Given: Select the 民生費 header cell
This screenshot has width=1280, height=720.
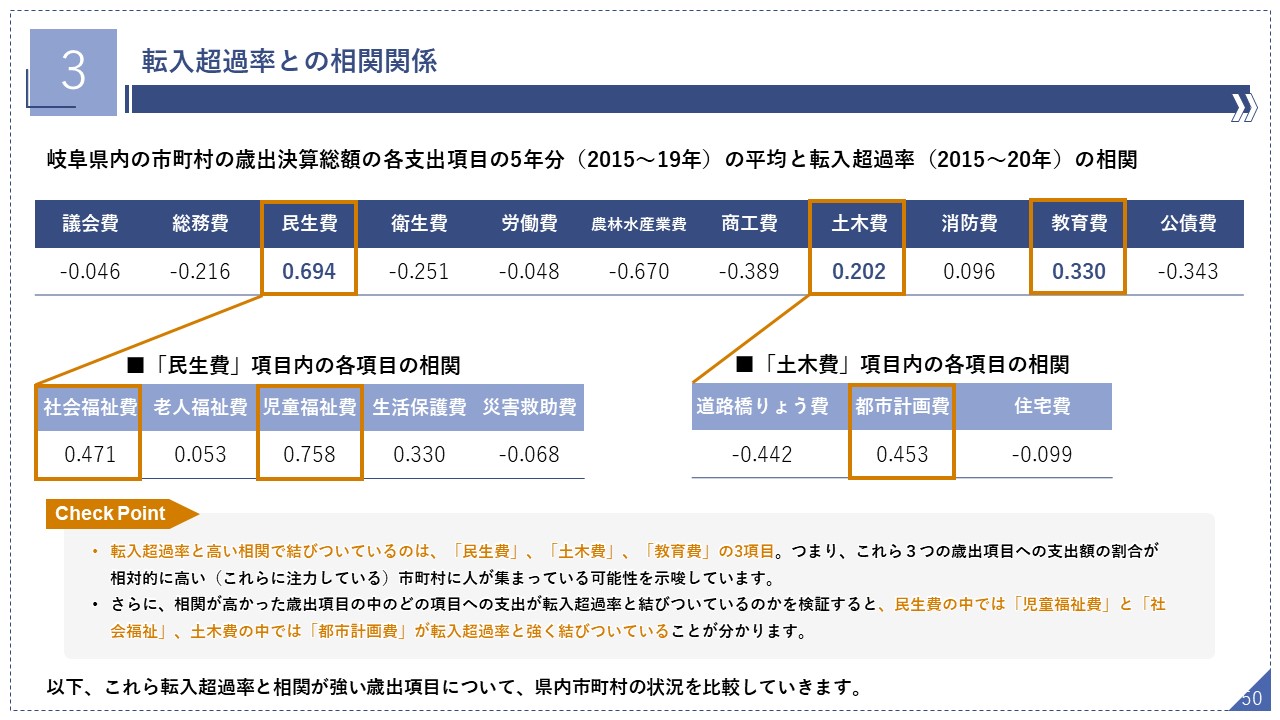Looking at the screenshot, I should coord(310,224).
